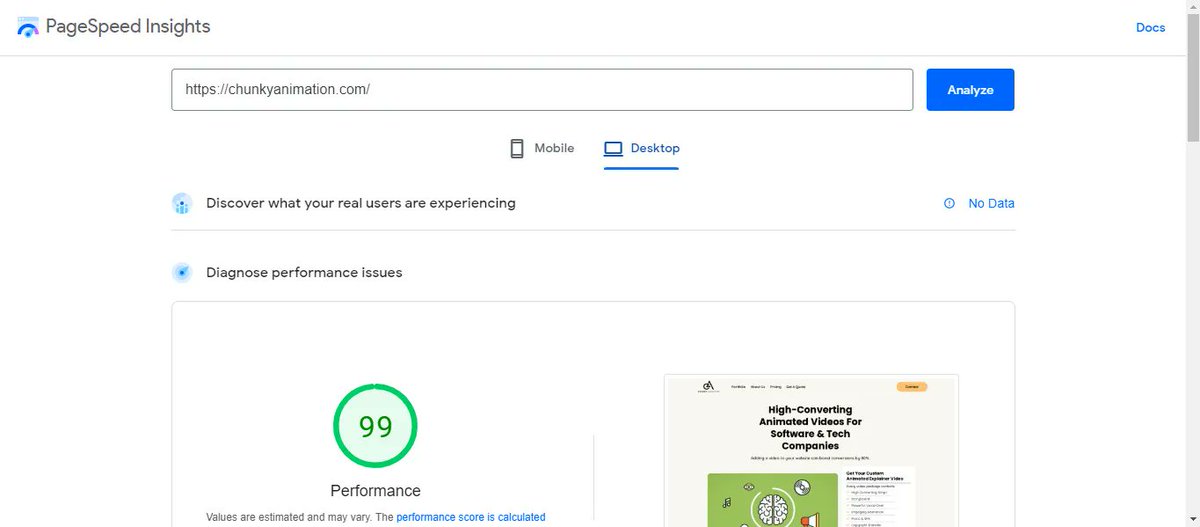Click the Performance label under the gauge
This screenshot has width=1200, height=527.
point(375,491)
